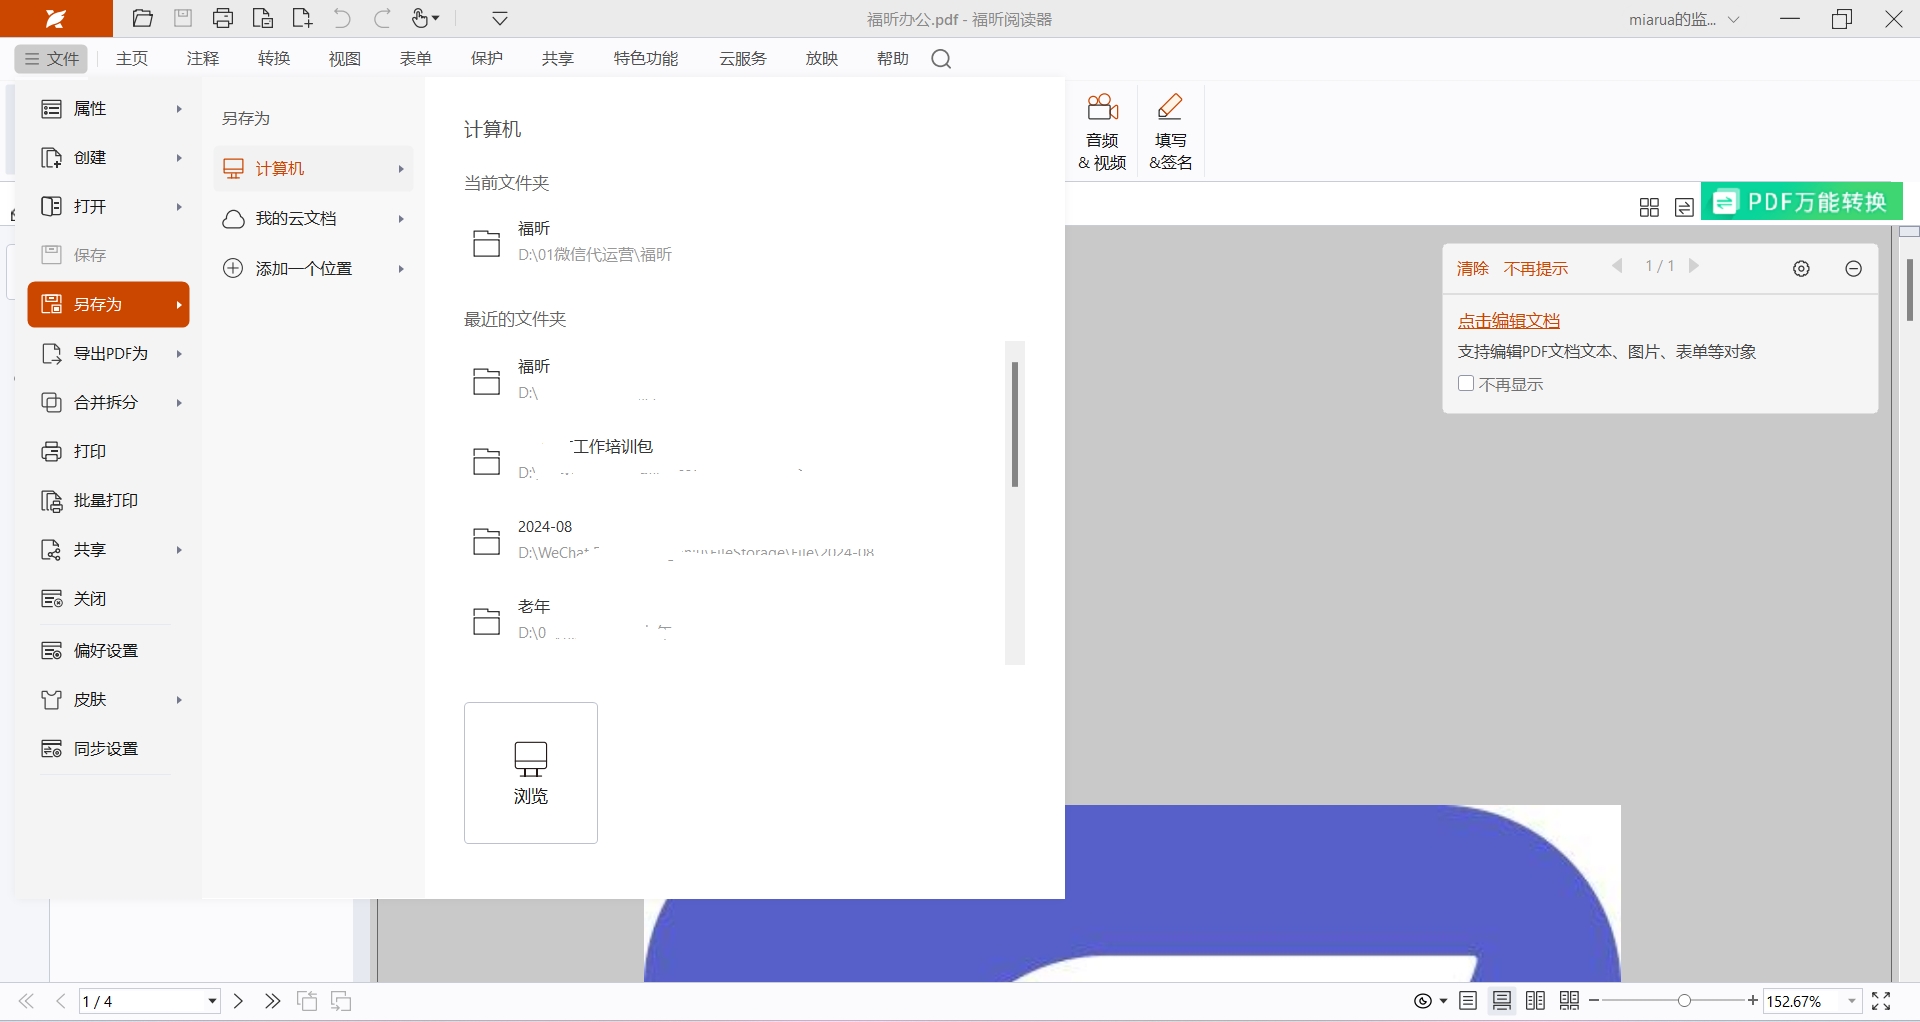This screenshot has height=1022, width=1920.
Task: Select 打印 in file menu
Action: coord(109,451)
